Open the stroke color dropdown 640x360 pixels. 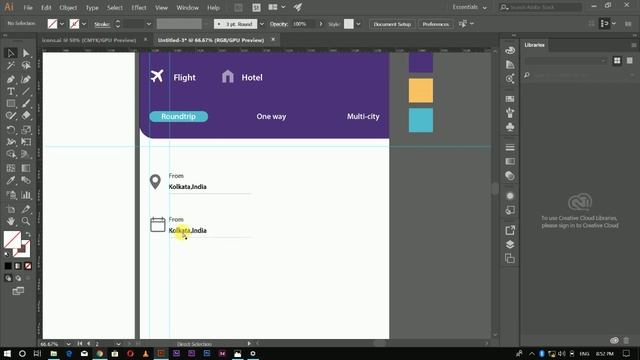84,24
